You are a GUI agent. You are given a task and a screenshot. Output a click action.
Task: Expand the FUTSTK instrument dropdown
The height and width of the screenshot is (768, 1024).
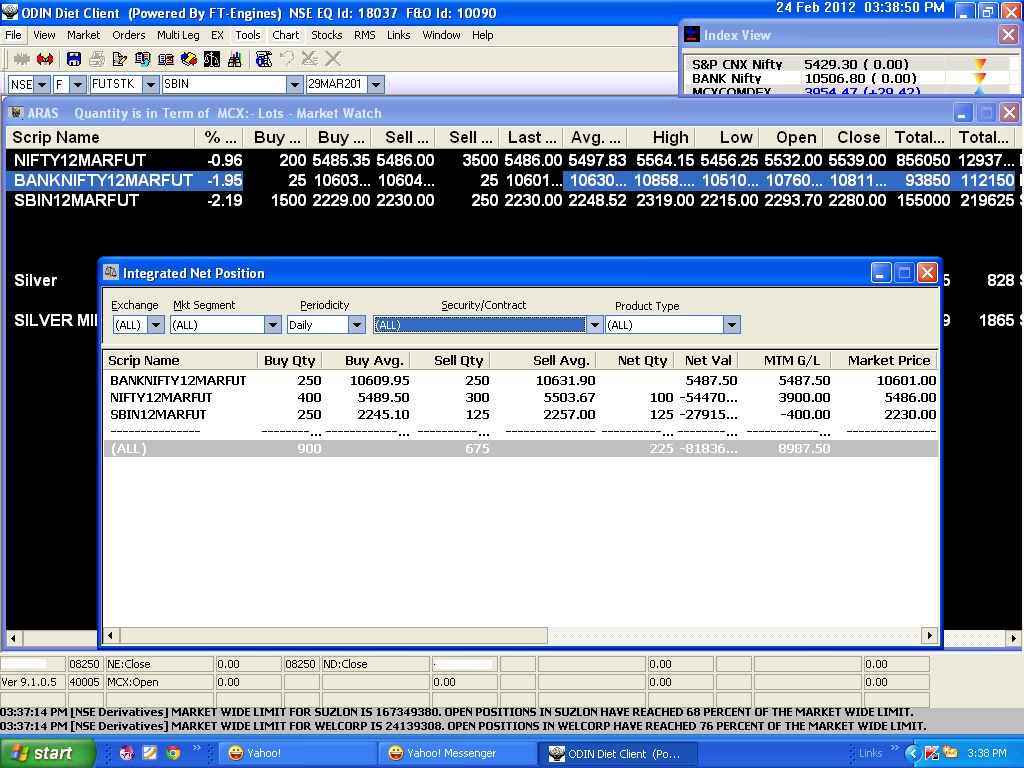point(151,84)
